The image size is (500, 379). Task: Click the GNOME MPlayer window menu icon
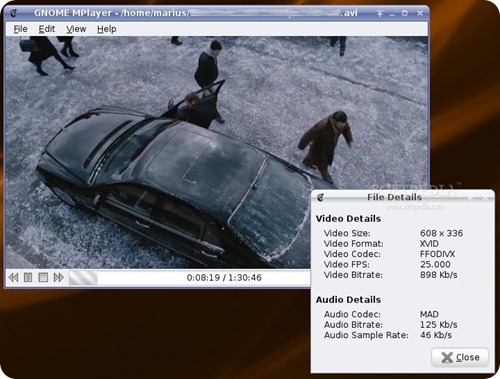click(x=14, y=13)
